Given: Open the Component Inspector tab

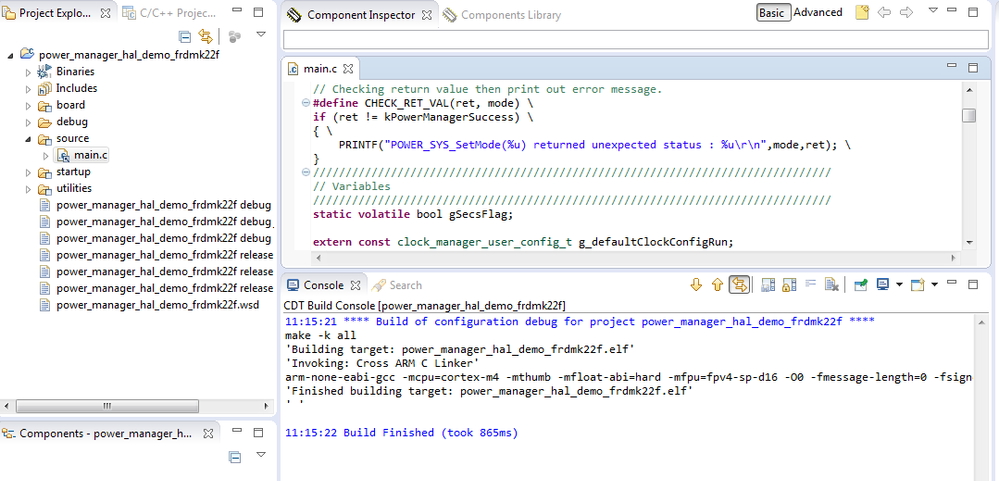Looking at the screenshot, I should (361, 15).
